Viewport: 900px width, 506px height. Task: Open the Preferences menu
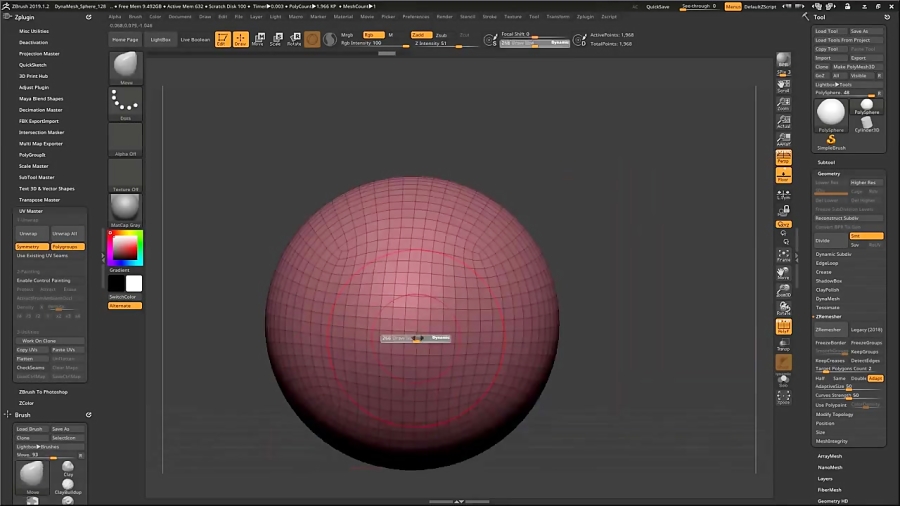click(416, 17)
